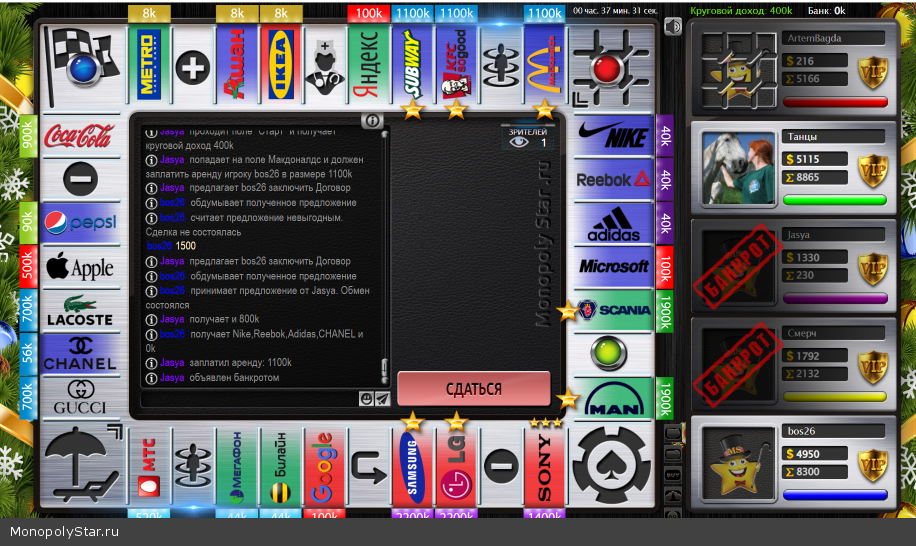The image size is (916, 546).
Task: Open bos26's star avatar
Action: pos(738,464)
